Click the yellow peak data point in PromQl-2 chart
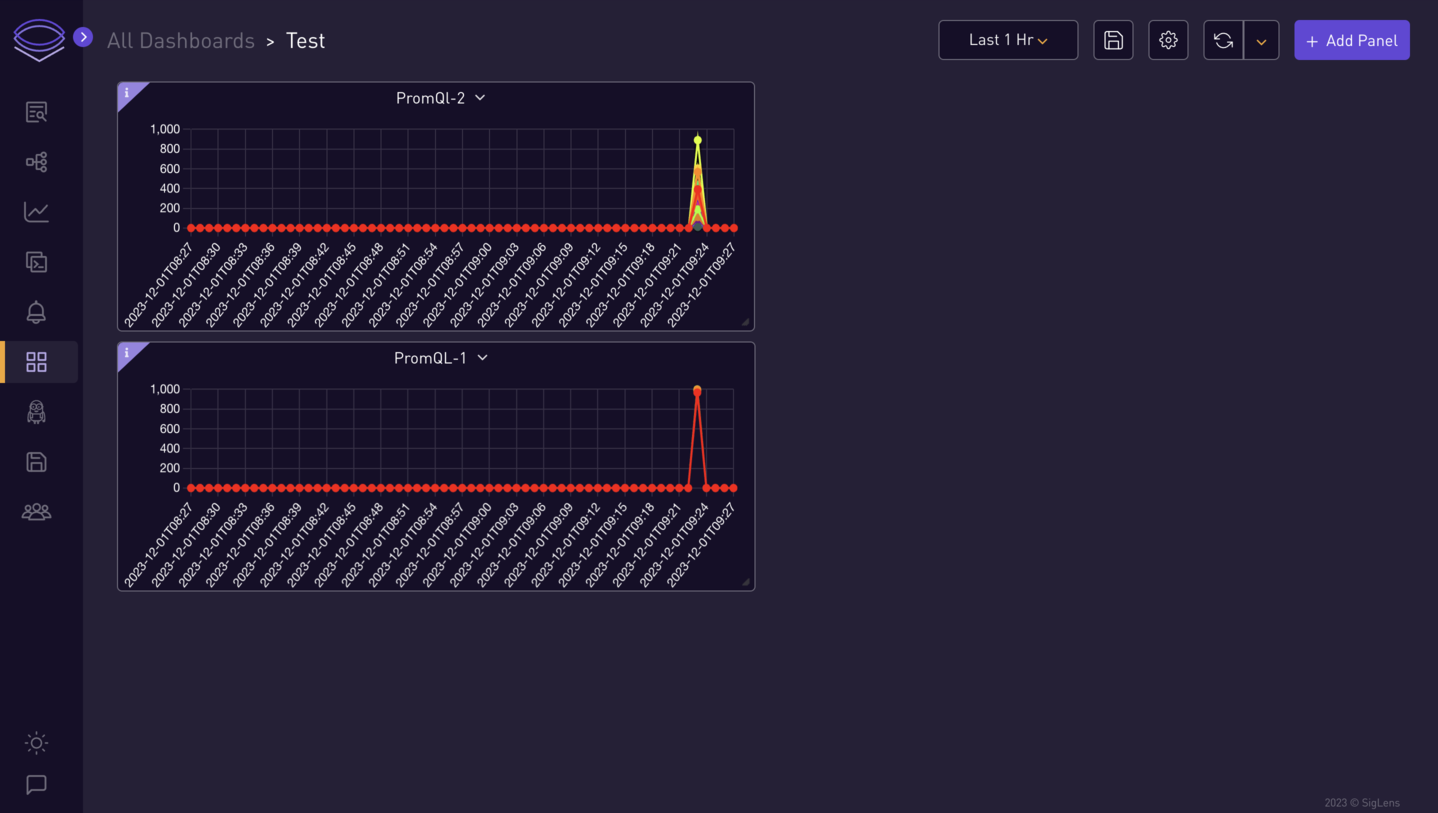Image resolution: width=1438 pixels, height=813 pixels. [697, 141]
